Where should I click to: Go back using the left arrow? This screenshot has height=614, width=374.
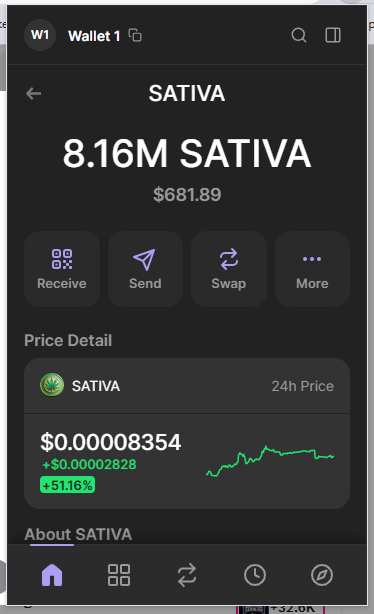tap(33, 93)
